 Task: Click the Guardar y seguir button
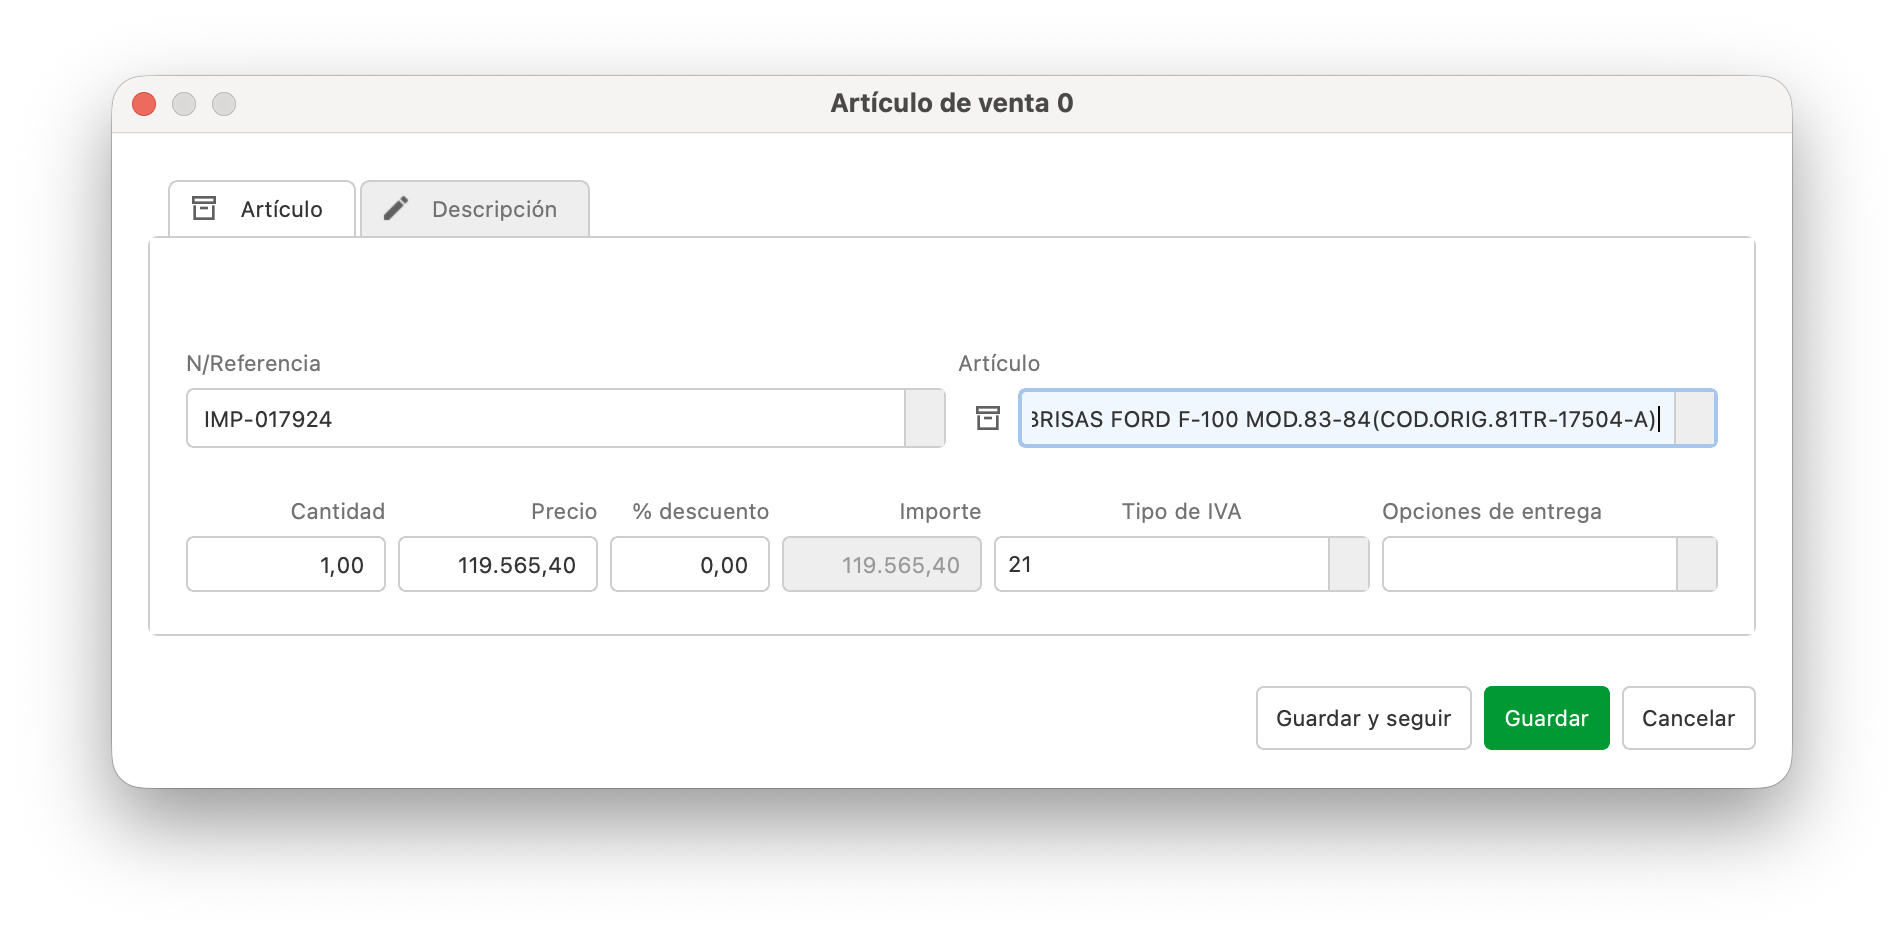coord(1364,718)
